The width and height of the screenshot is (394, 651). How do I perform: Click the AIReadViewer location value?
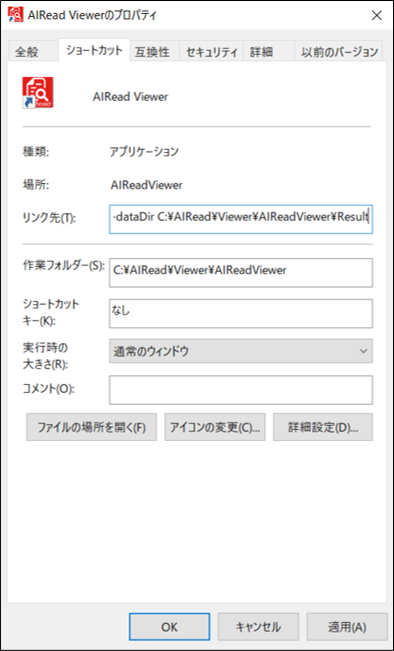147,185
